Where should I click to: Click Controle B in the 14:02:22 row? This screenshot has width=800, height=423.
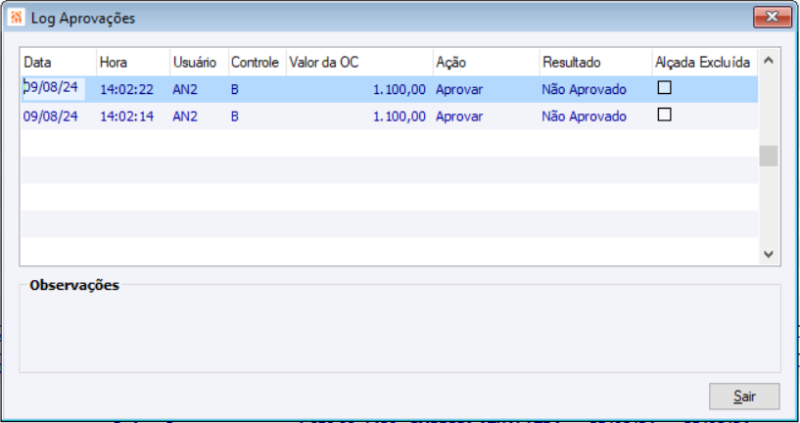(235, 89)
